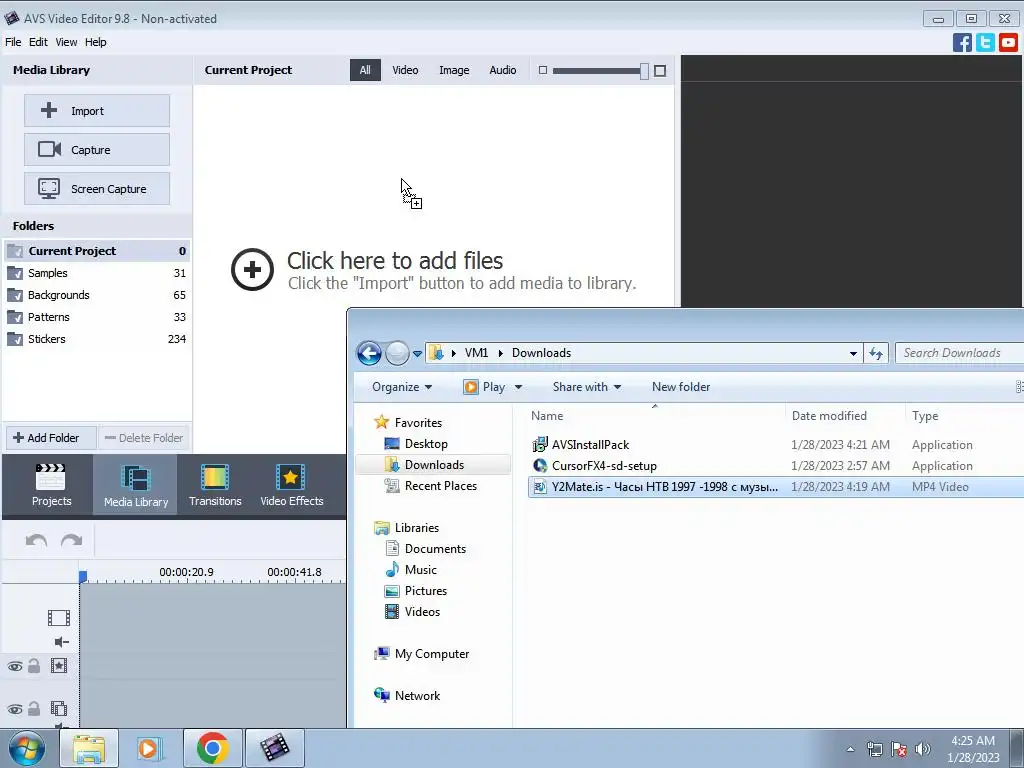Adjust the thumbnail size slider handle
The width and height of the screenshot is (1024, 768).
pyautogui.click(x=645, y=71)
